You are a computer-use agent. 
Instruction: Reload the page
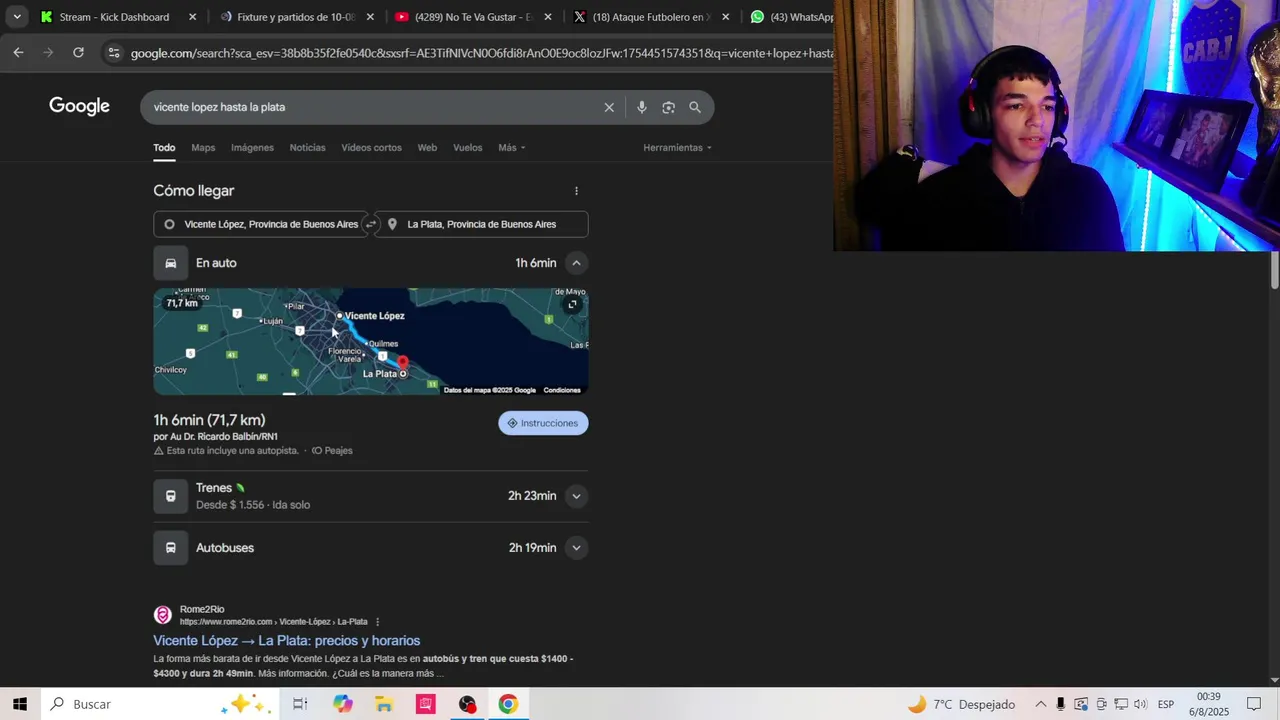coord(78,53)
